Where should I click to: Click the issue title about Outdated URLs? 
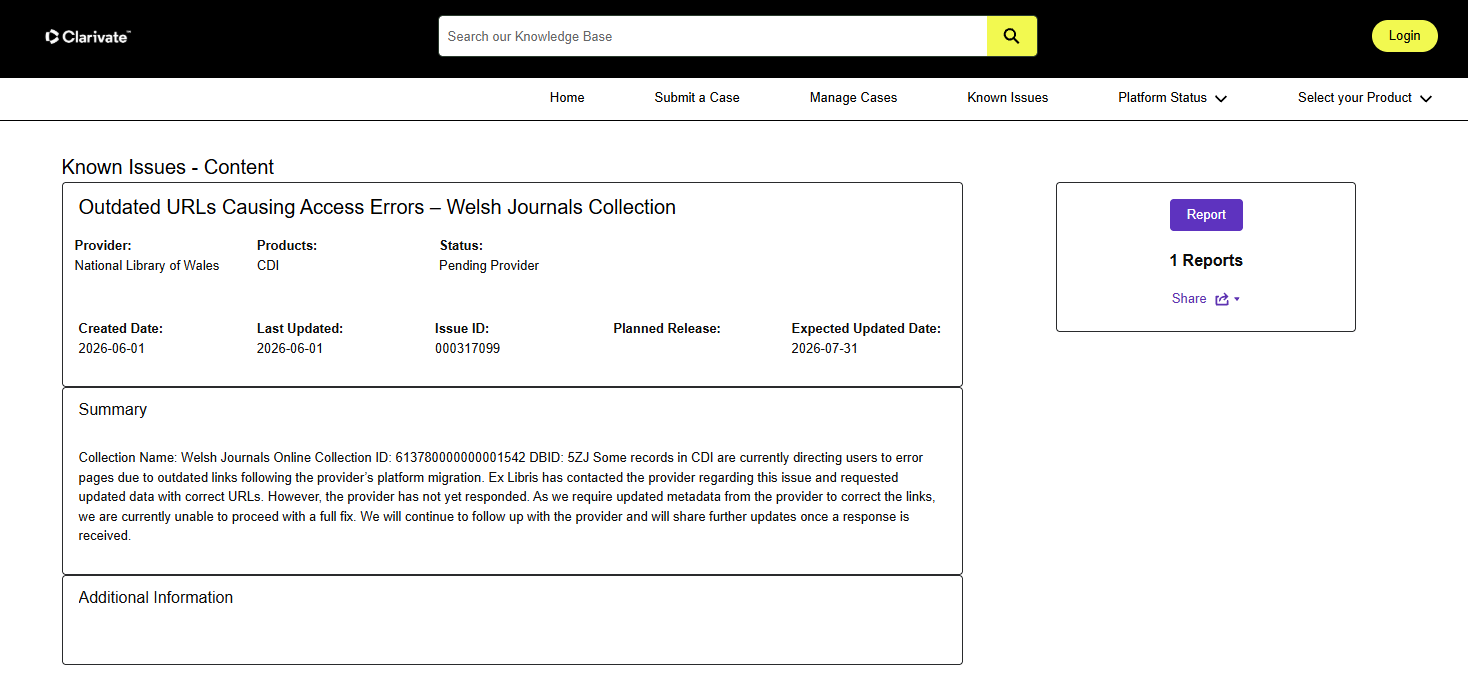click(x=377, y=208)
